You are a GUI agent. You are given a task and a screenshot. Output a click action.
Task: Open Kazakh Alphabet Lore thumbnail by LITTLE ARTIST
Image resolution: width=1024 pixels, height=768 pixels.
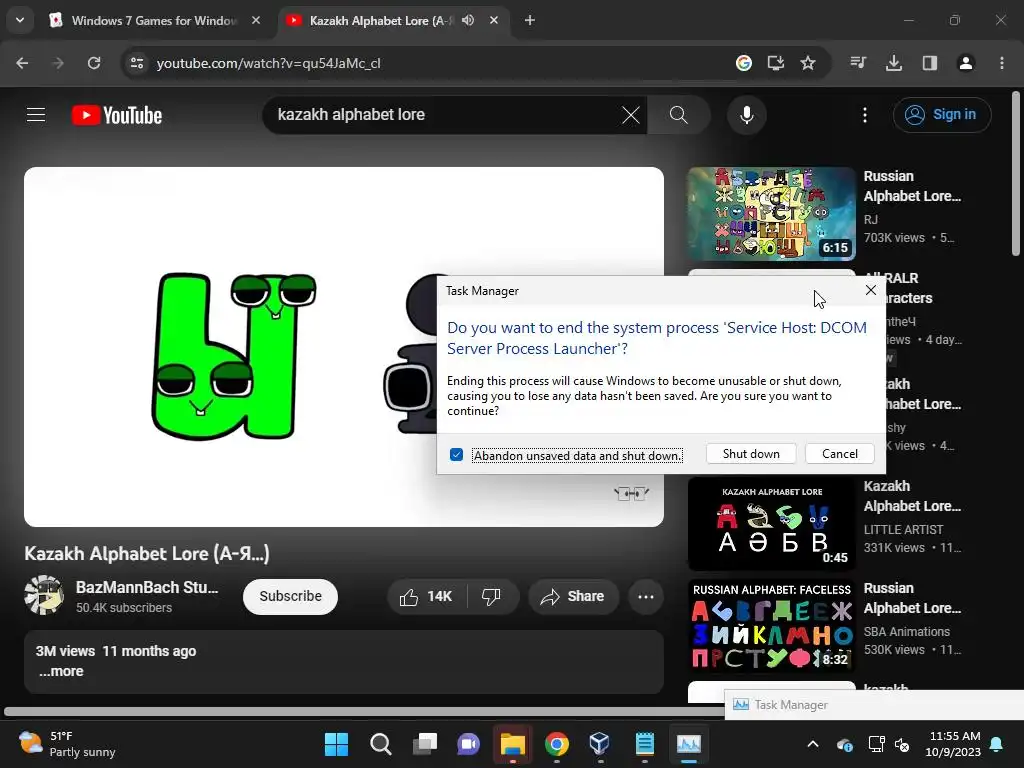771,524
